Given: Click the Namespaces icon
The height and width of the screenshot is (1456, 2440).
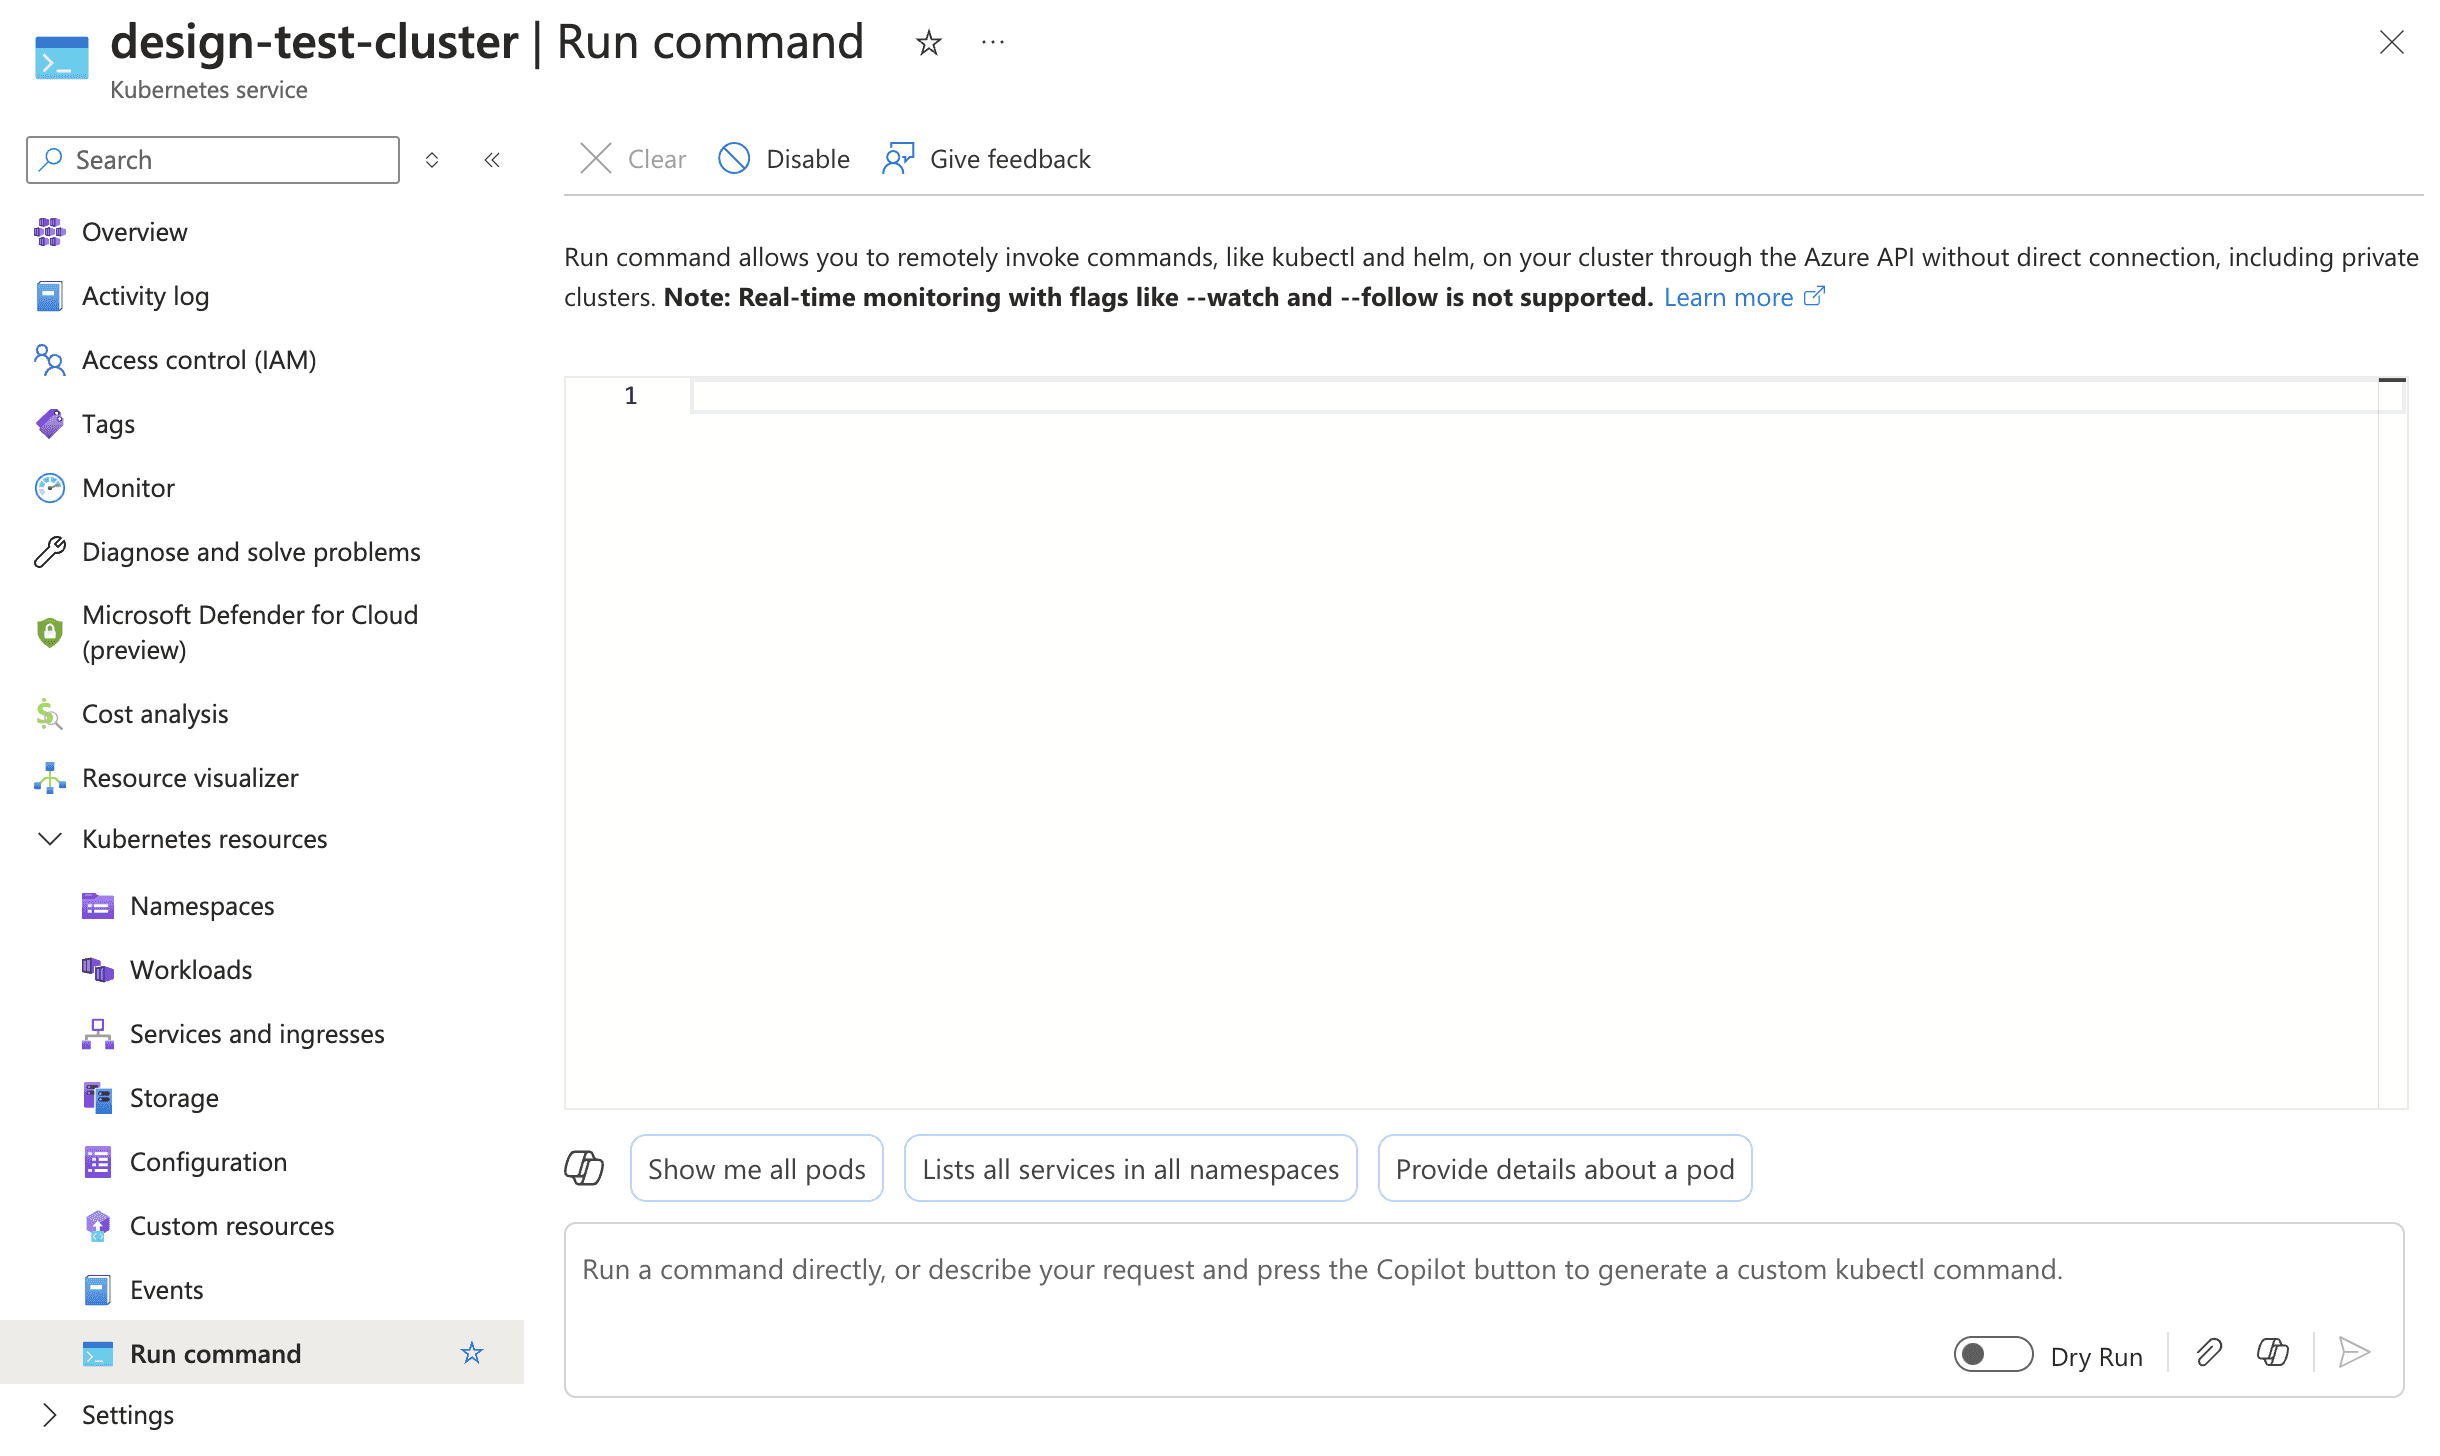Looking at the screenshot, I should [97, 906].
